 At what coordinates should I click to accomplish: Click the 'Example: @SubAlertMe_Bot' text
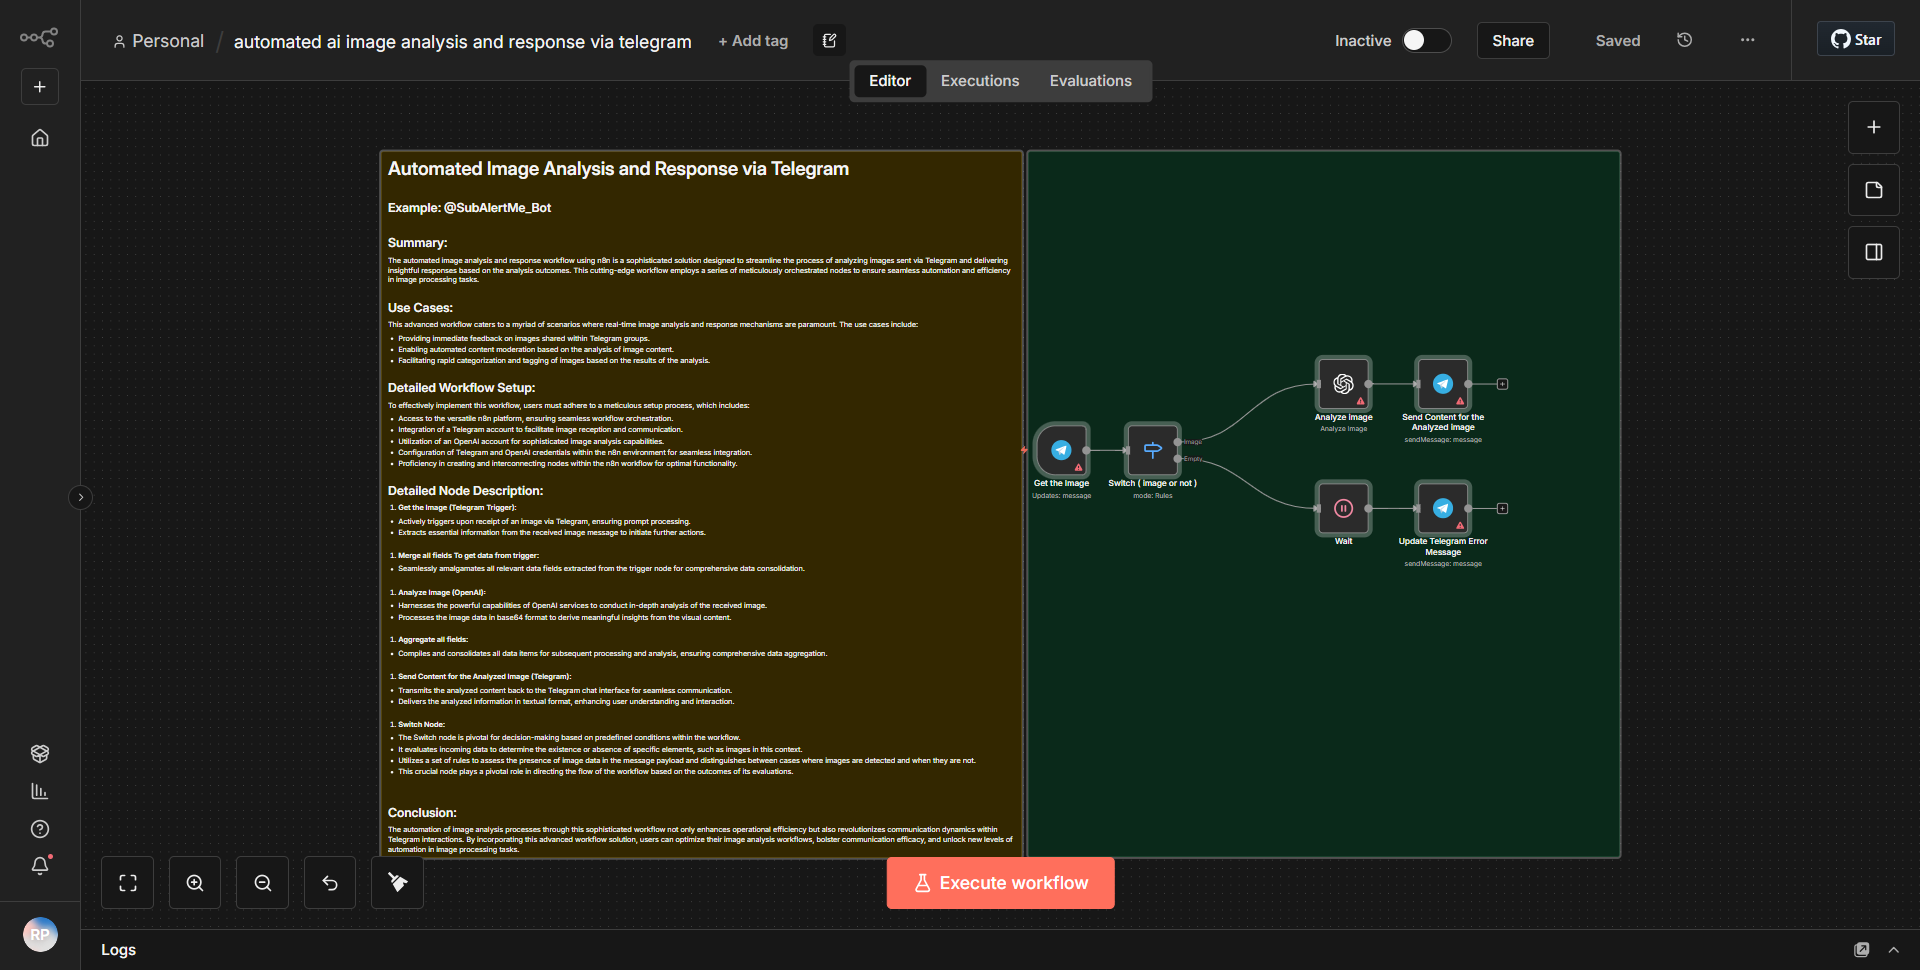pyautogui.click(x=469, y=208)
